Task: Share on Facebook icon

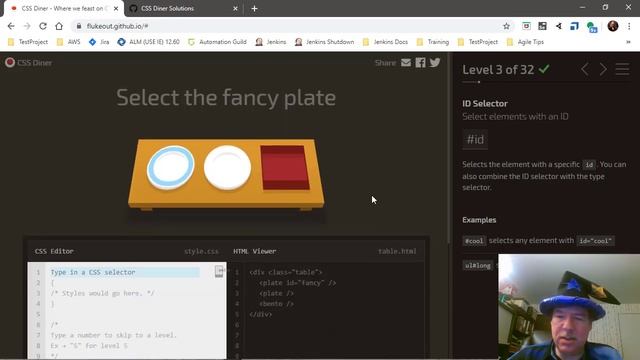Action: click(x=420, y=62)
